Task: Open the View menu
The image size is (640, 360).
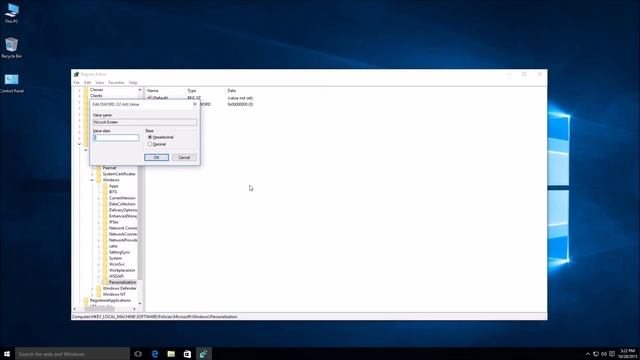Action: coord(100,82)
